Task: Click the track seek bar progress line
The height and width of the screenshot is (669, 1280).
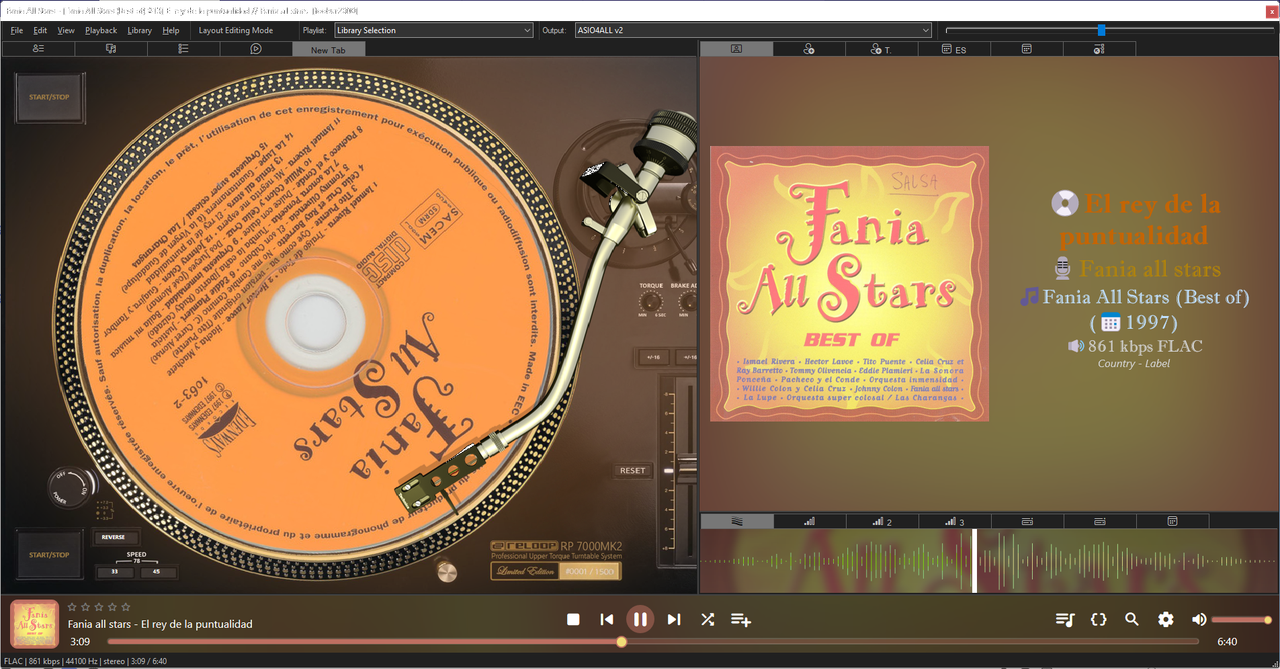Action: (653, 641)
